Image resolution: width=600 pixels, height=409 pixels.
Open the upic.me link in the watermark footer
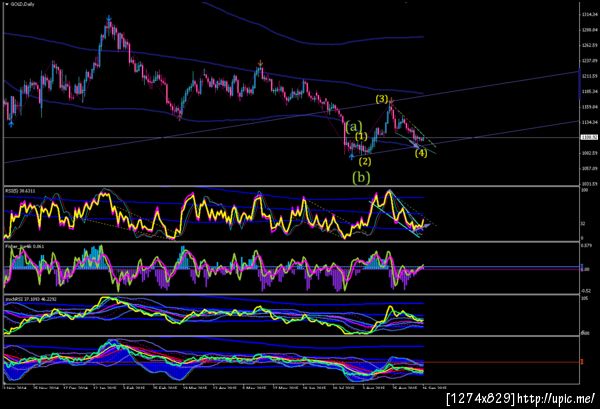click(x=556, y=399)
